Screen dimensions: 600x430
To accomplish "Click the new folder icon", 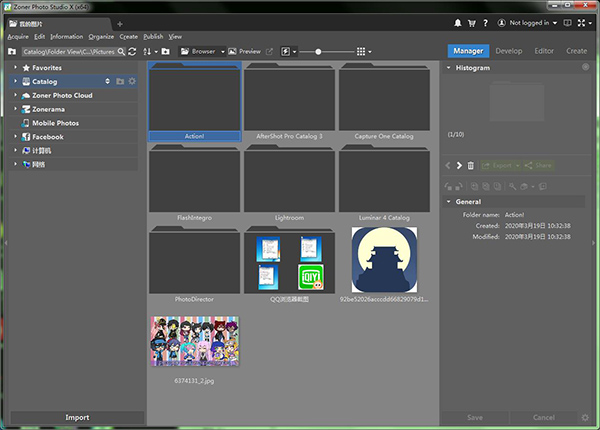I will (165, 51).
